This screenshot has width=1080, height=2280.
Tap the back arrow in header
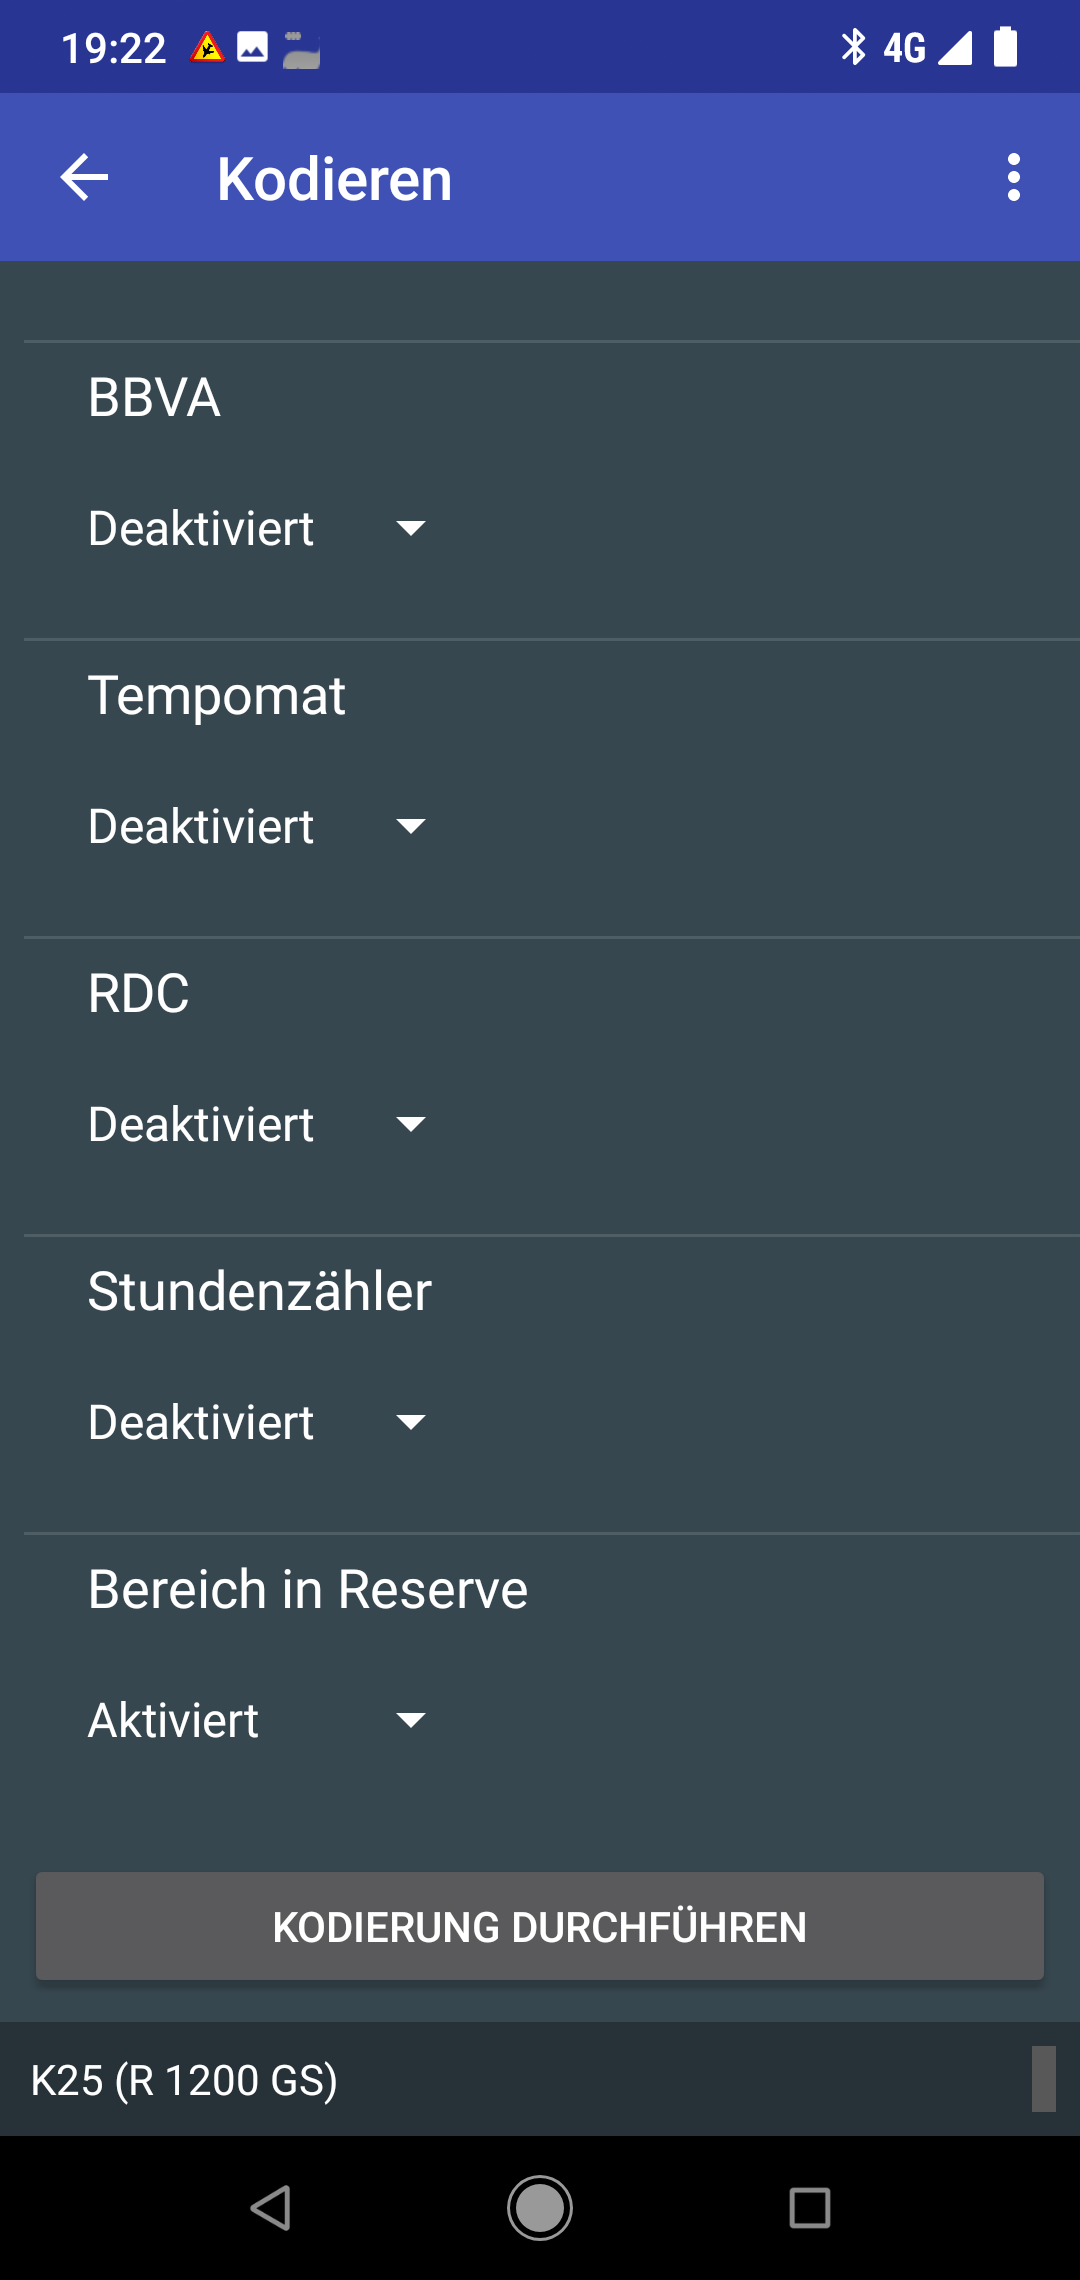coord(85,178)
